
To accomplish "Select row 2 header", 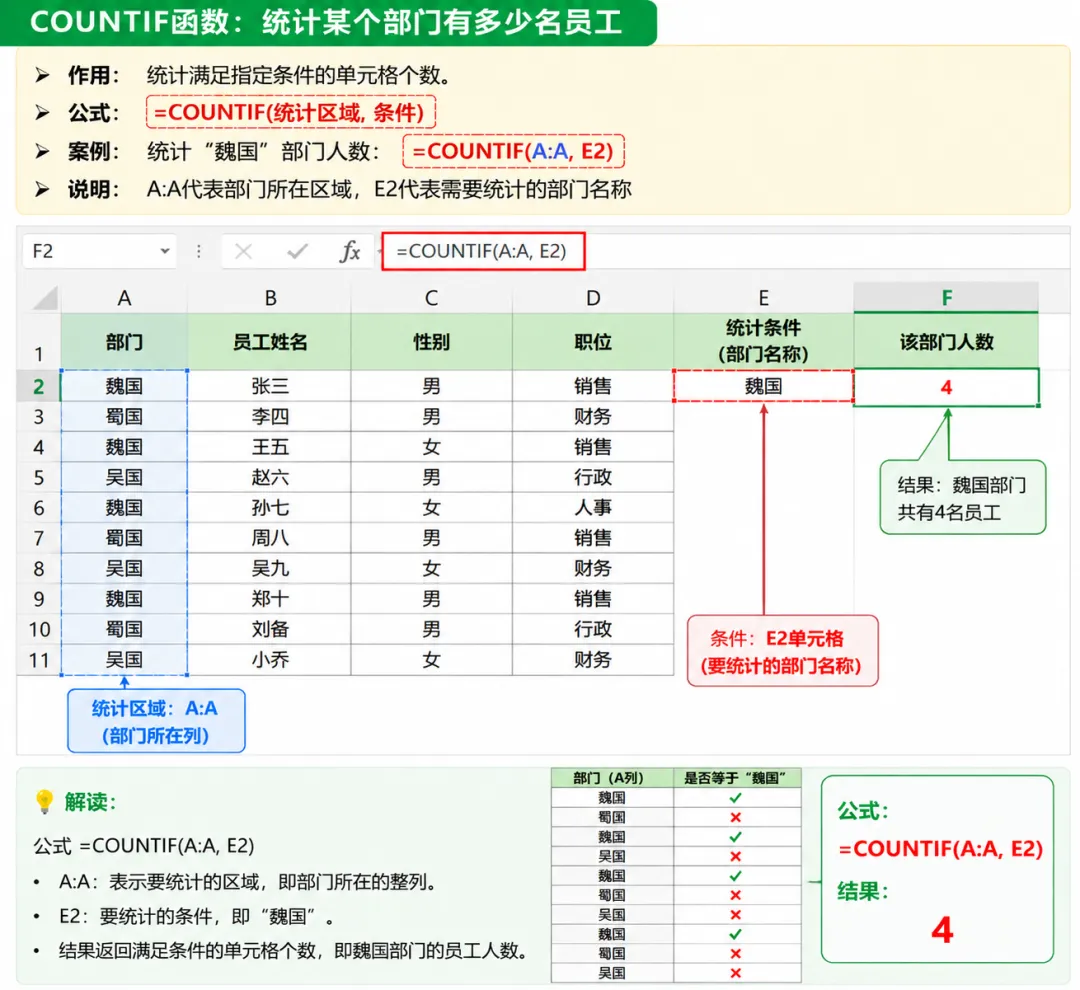I will click(x=39, y=386).
